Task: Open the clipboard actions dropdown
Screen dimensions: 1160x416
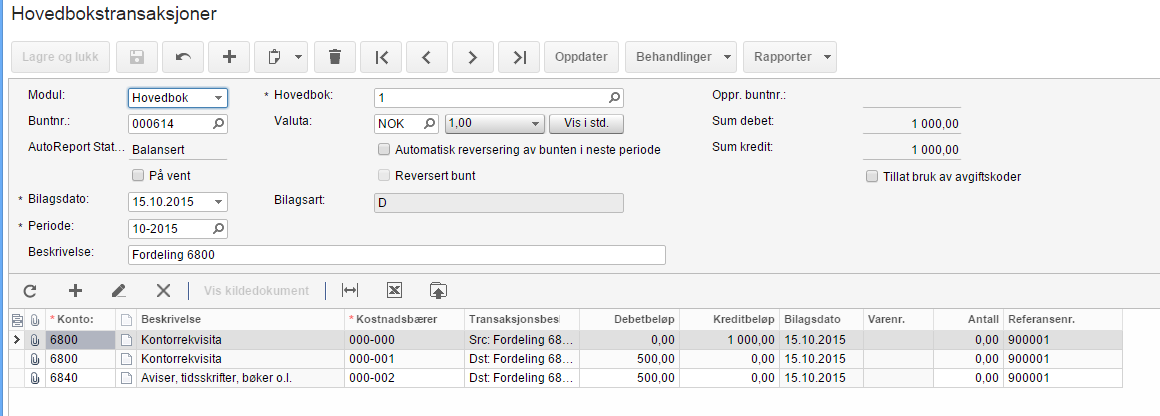Action: coord(280,57)
